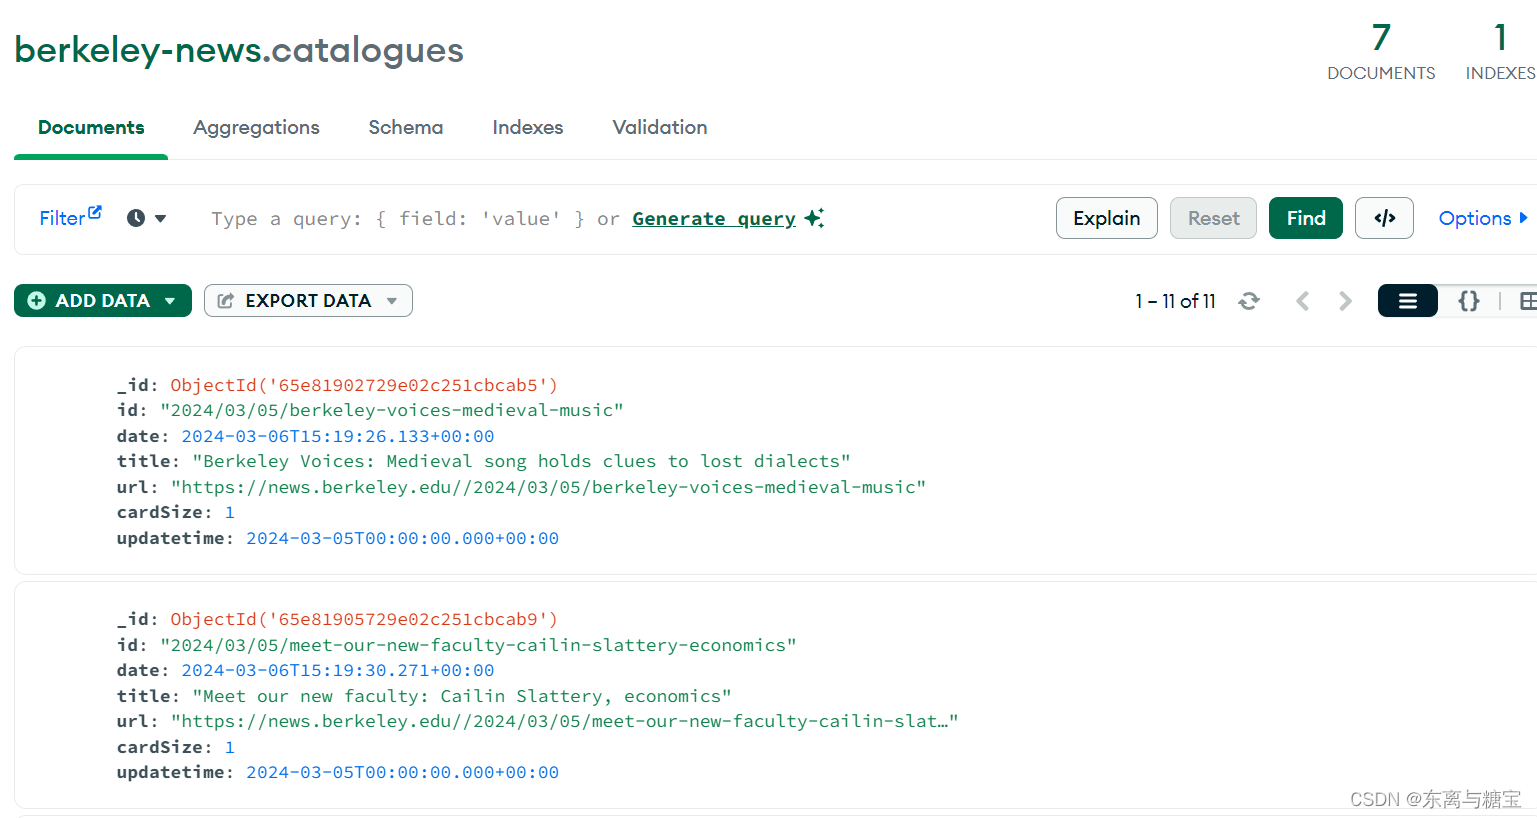Expand the query Options
The width and height of the screenshot is (1537, 818).
(x=1483, y=218)
